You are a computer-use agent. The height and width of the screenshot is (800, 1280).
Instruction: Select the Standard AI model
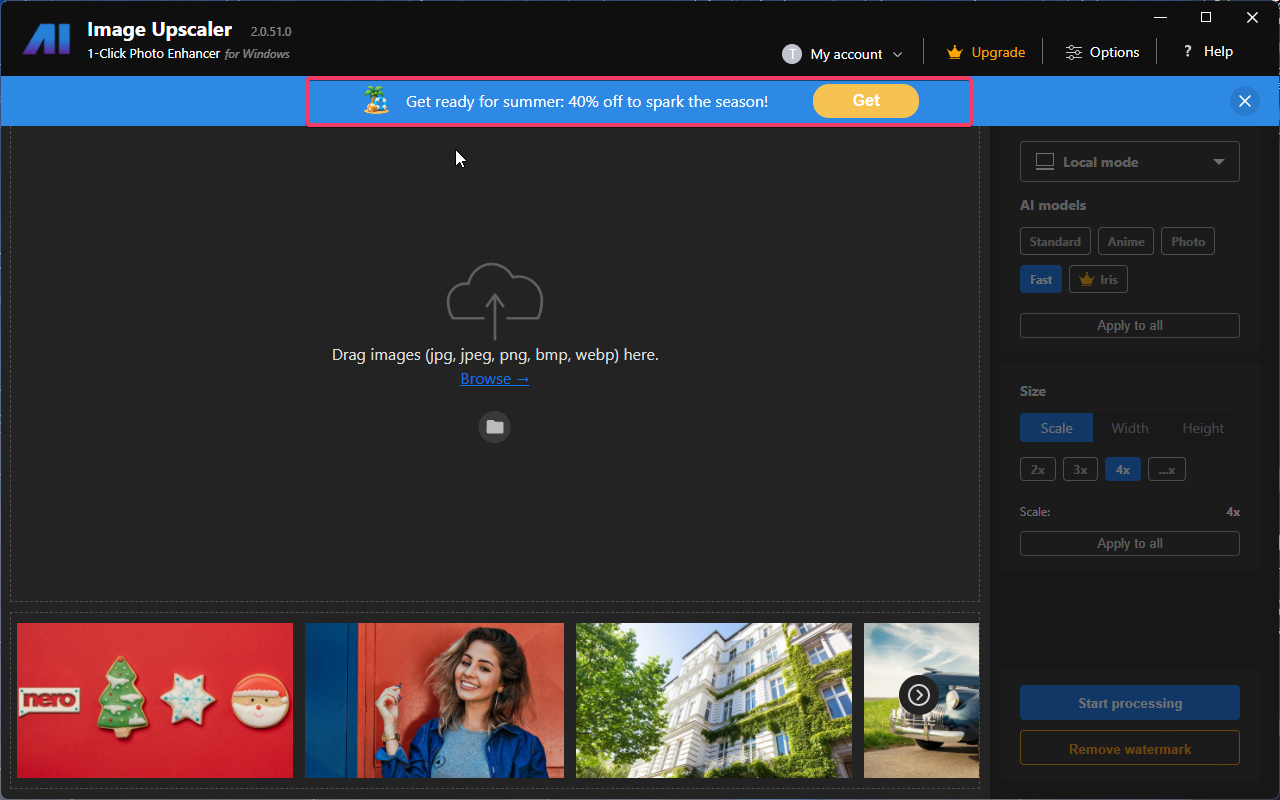pos(1055,242)
